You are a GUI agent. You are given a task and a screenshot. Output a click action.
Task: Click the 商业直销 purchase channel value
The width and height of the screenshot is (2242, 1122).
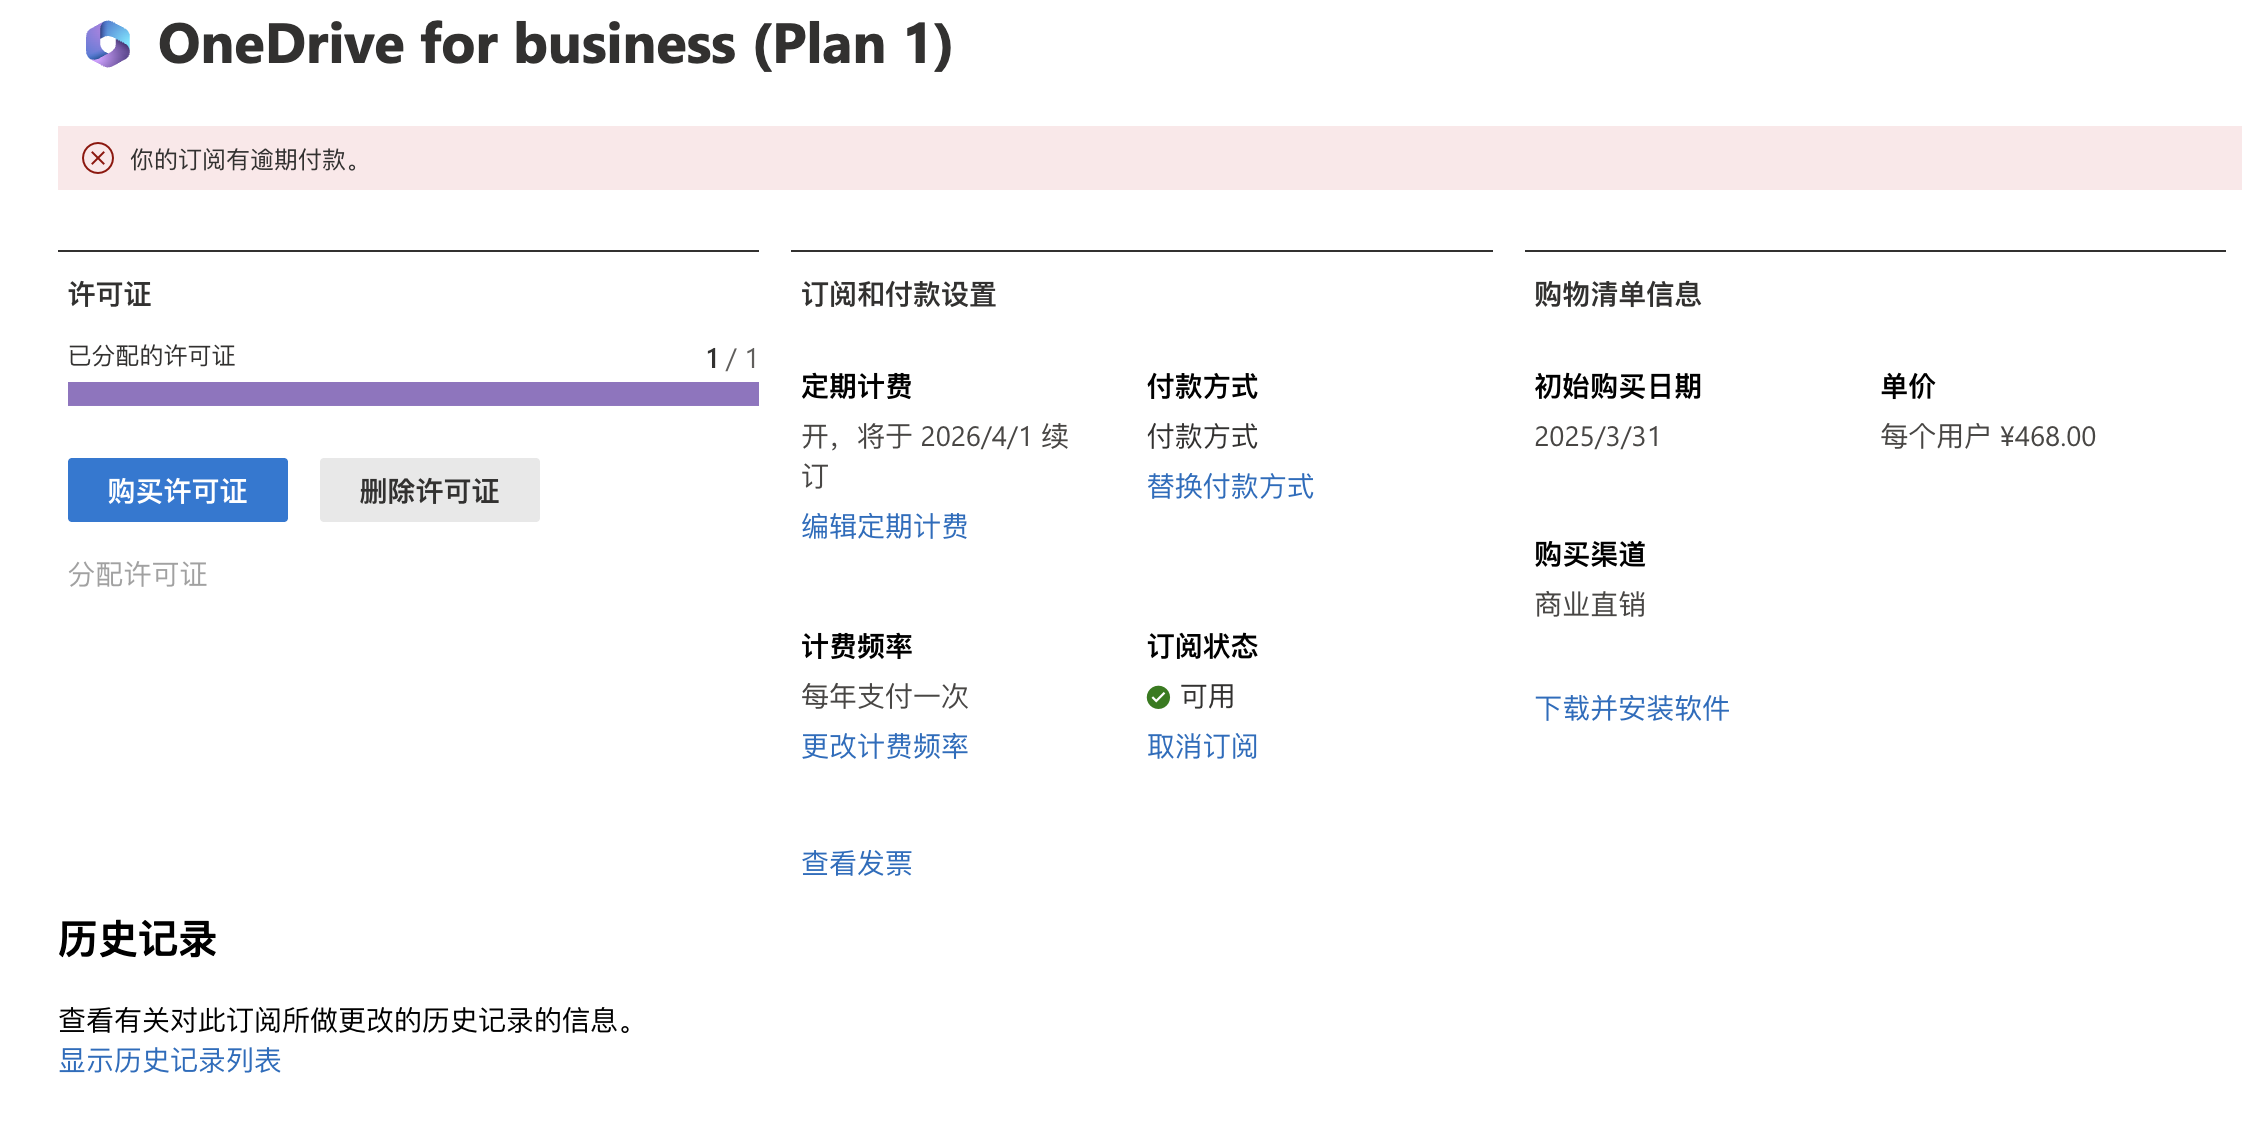[x=1590, y=604]
